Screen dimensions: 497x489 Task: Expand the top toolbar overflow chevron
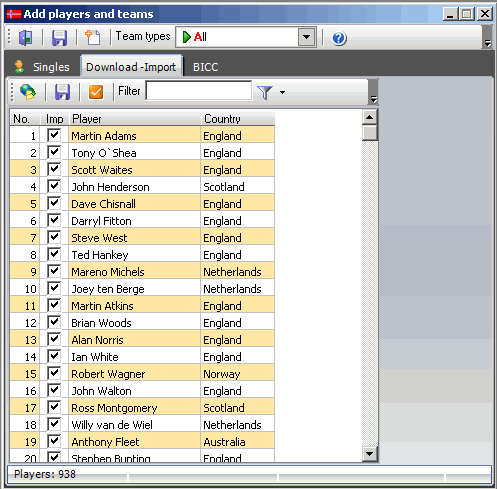(488, 43)
